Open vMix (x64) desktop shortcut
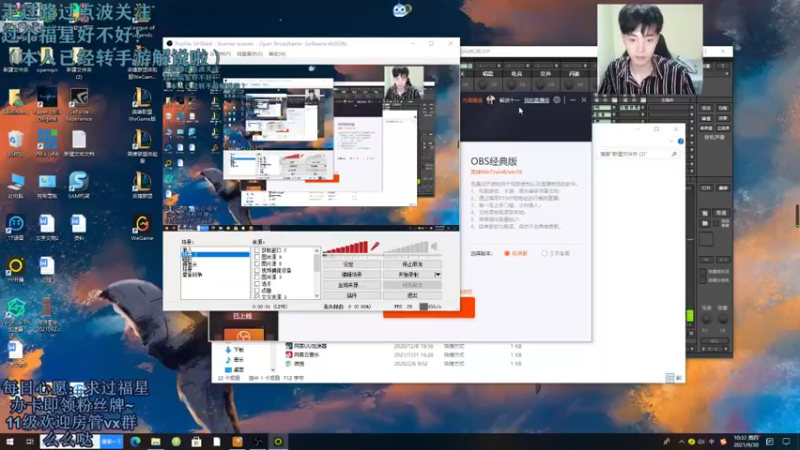 click(47, 143)
